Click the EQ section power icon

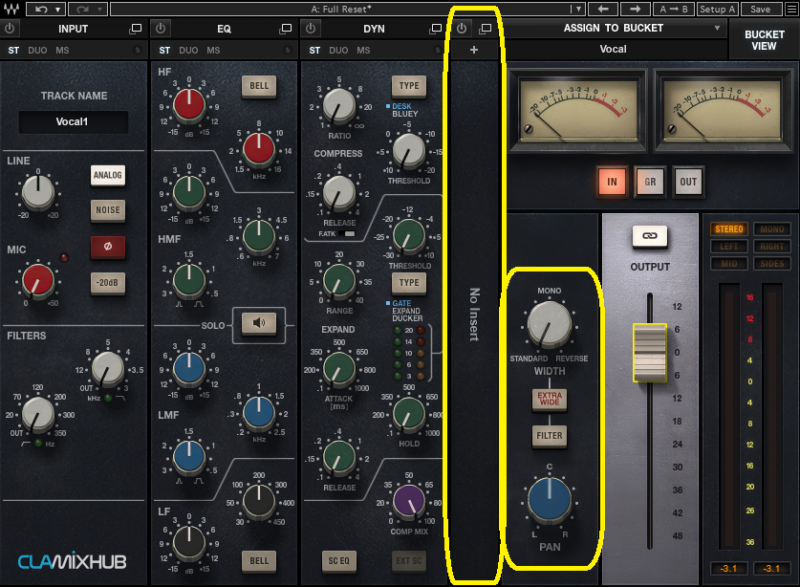162,29
